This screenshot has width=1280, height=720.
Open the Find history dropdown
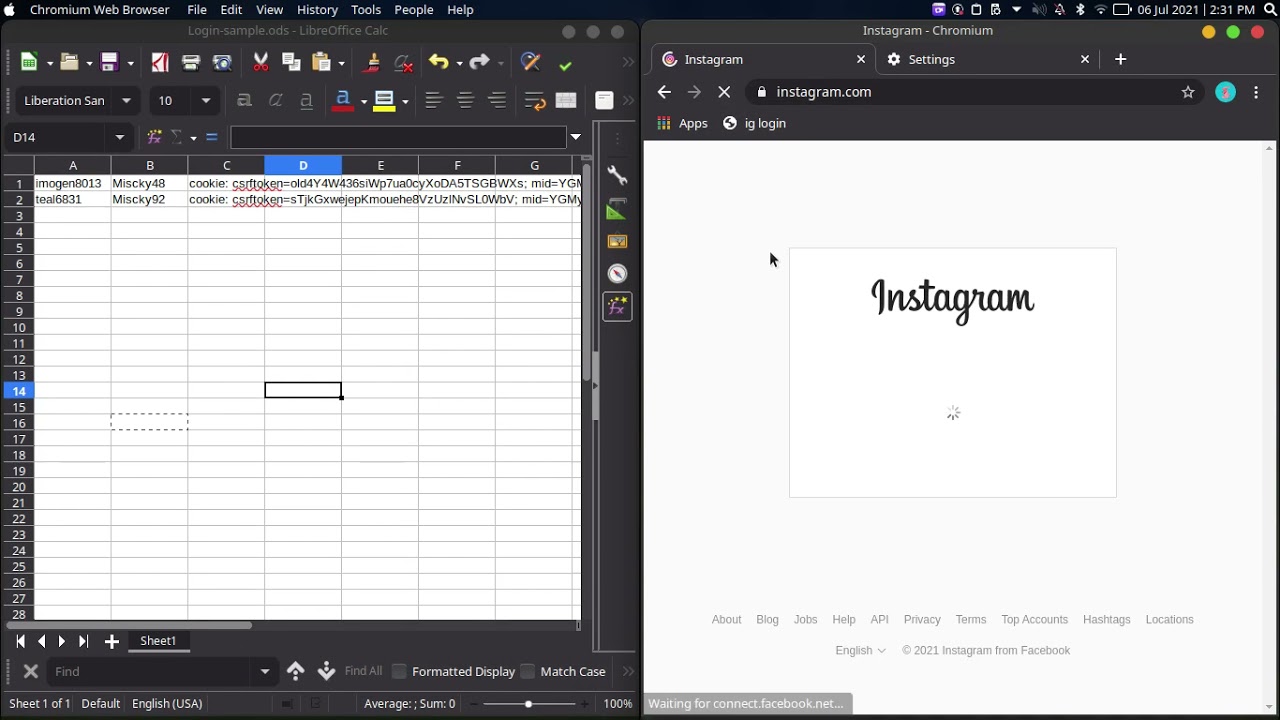[265, 671]
